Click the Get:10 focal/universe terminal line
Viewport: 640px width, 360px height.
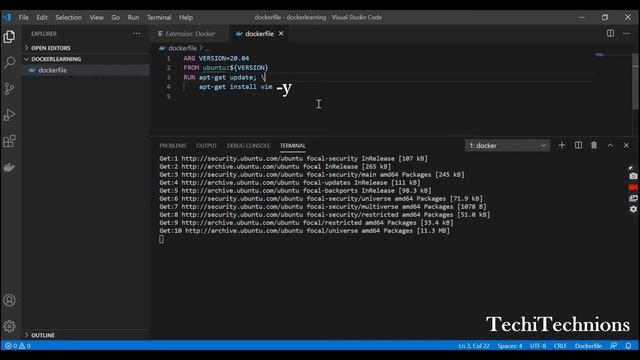point(304,231)
